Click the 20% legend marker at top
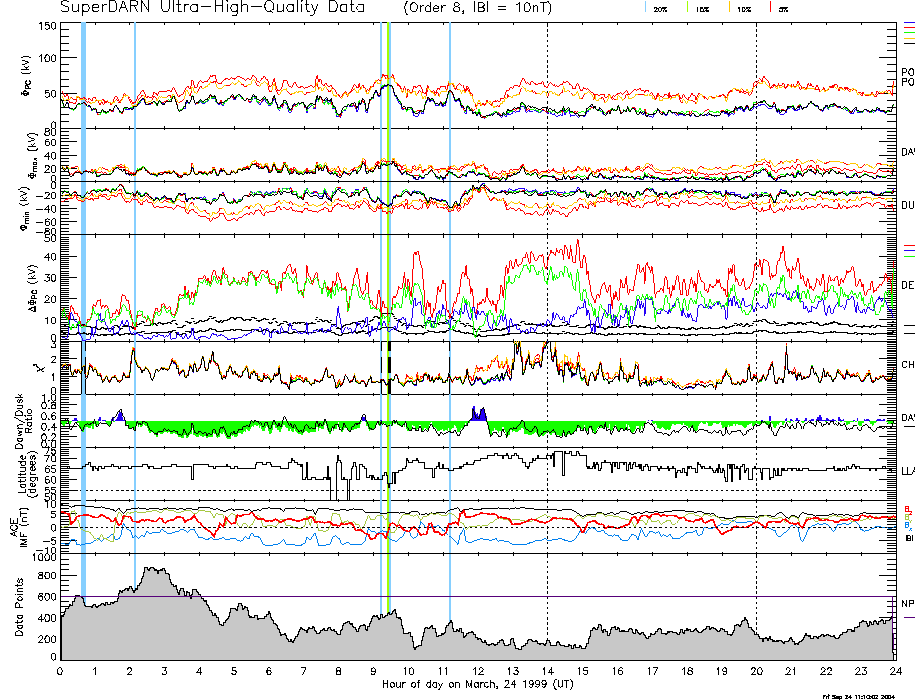 tap(660, 8)
